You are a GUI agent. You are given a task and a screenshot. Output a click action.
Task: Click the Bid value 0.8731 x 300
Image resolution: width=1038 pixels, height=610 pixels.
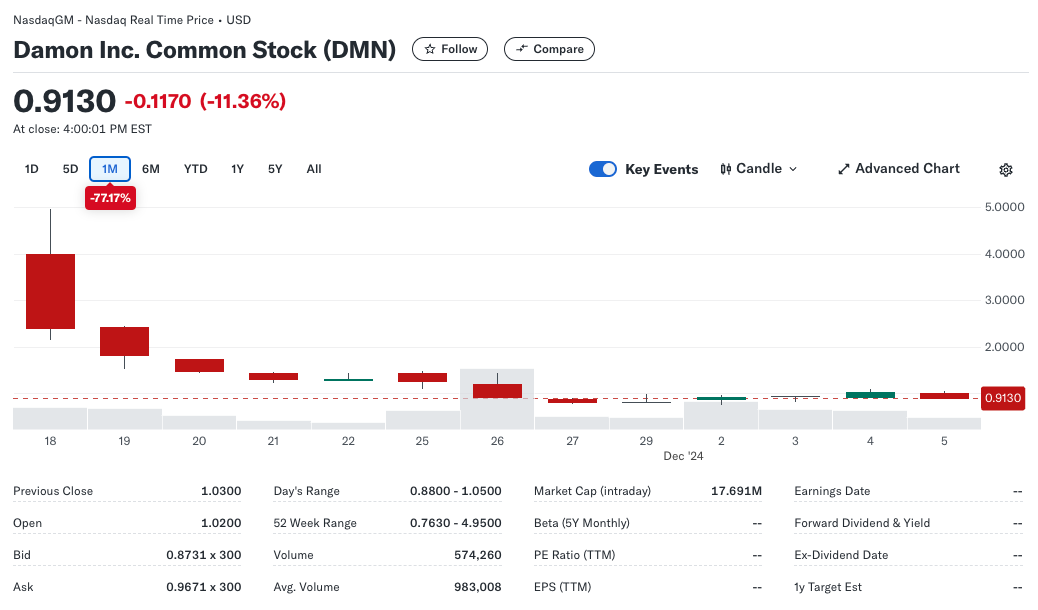[204, 554]
